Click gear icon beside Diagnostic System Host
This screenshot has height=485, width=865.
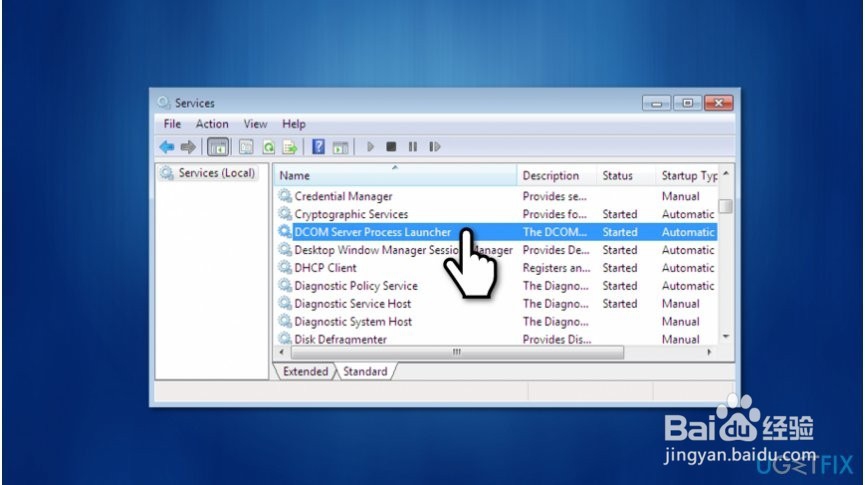coord(285,321)
